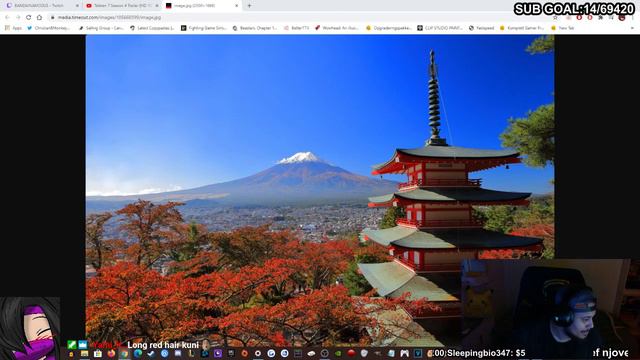
Task: Open the CLIP STUDIO PAINT bookmark
Action: click(x=440, y=28)
